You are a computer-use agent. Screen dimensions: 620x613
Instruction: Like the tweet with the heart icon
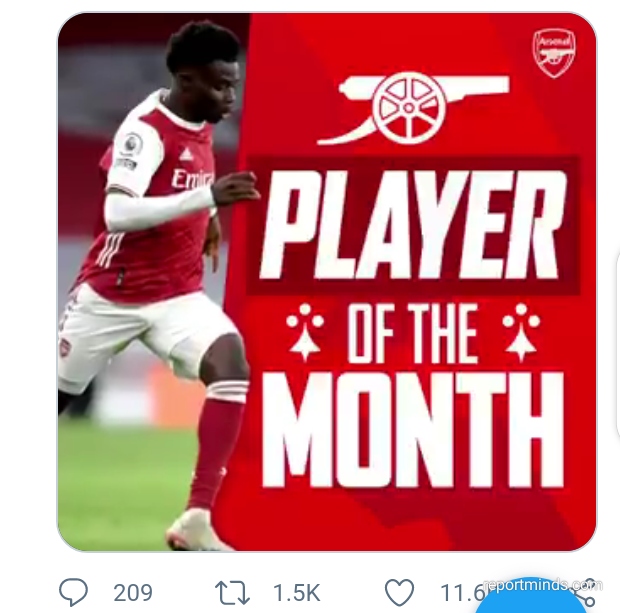tap(399, 592)
